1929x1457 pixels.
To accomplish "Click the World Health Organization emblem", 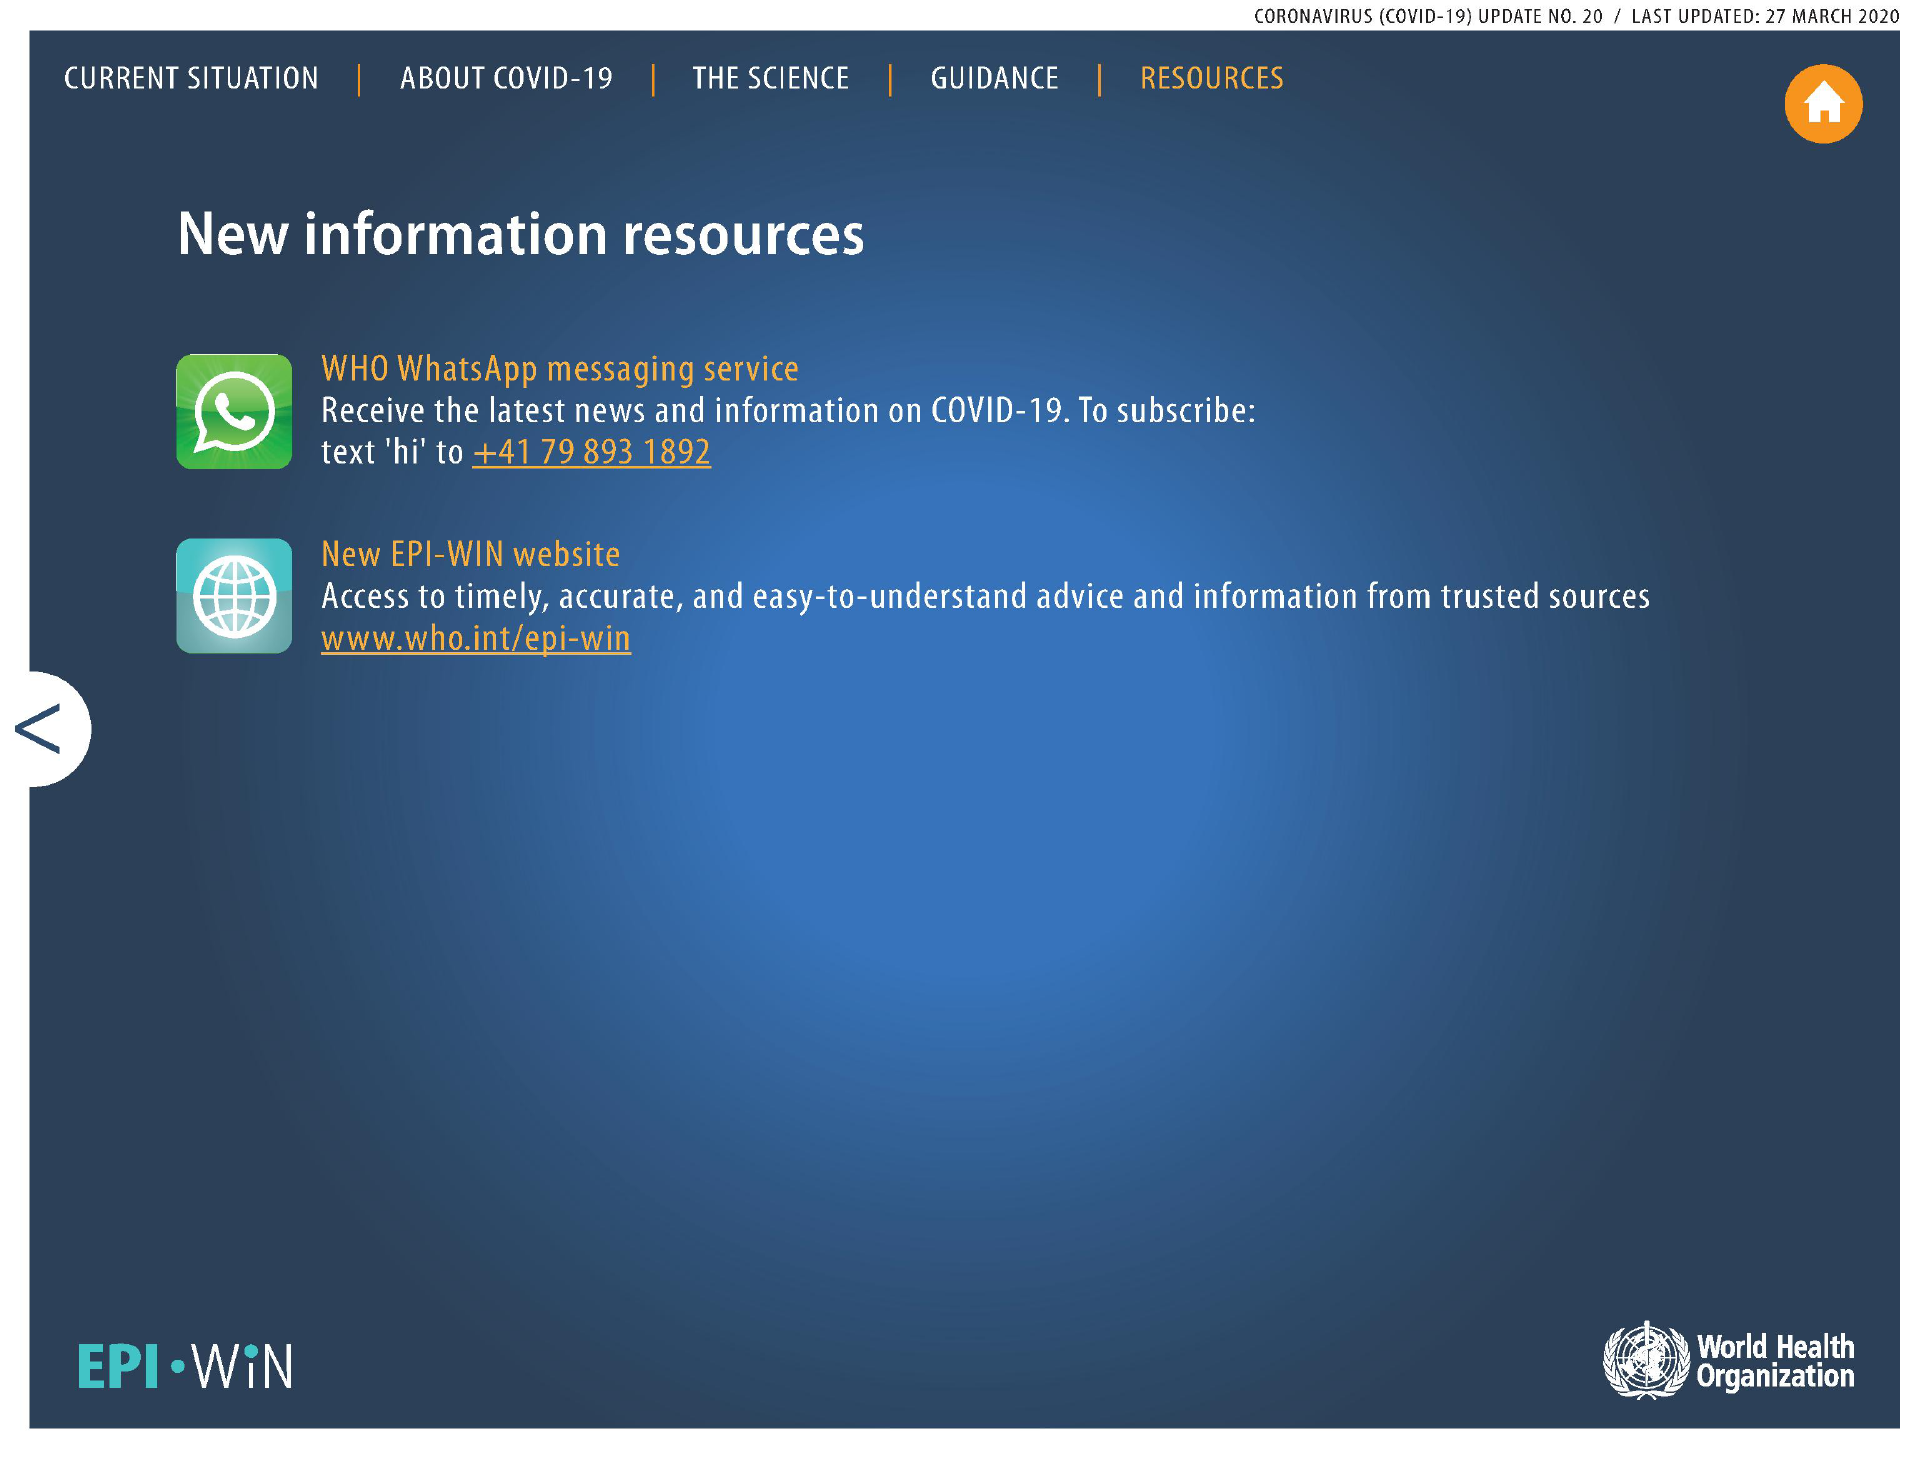I will pyautogui.click(x=1645, y=1360).
